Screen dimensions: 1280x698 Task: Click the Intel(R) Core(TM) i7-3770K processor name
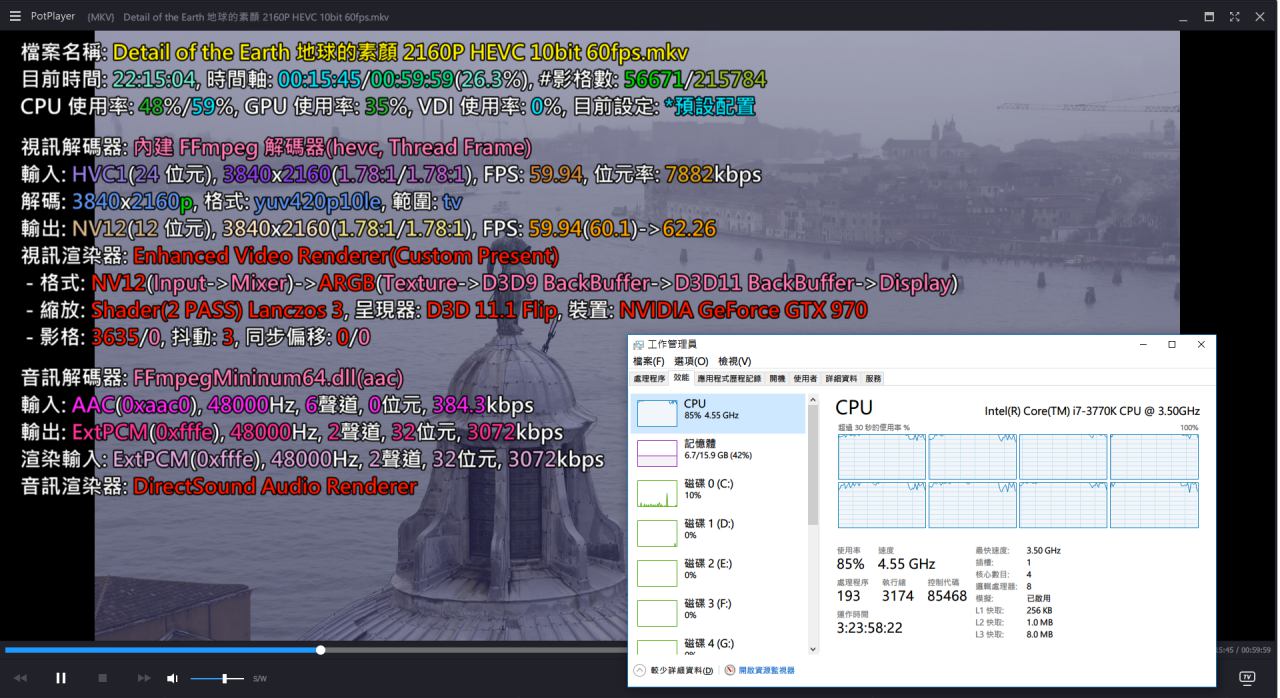[1092, 411]
